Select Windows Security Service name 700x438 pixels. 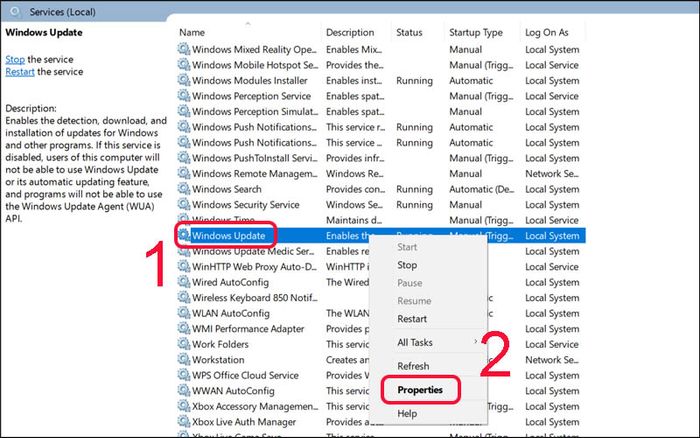coord(246,205)
